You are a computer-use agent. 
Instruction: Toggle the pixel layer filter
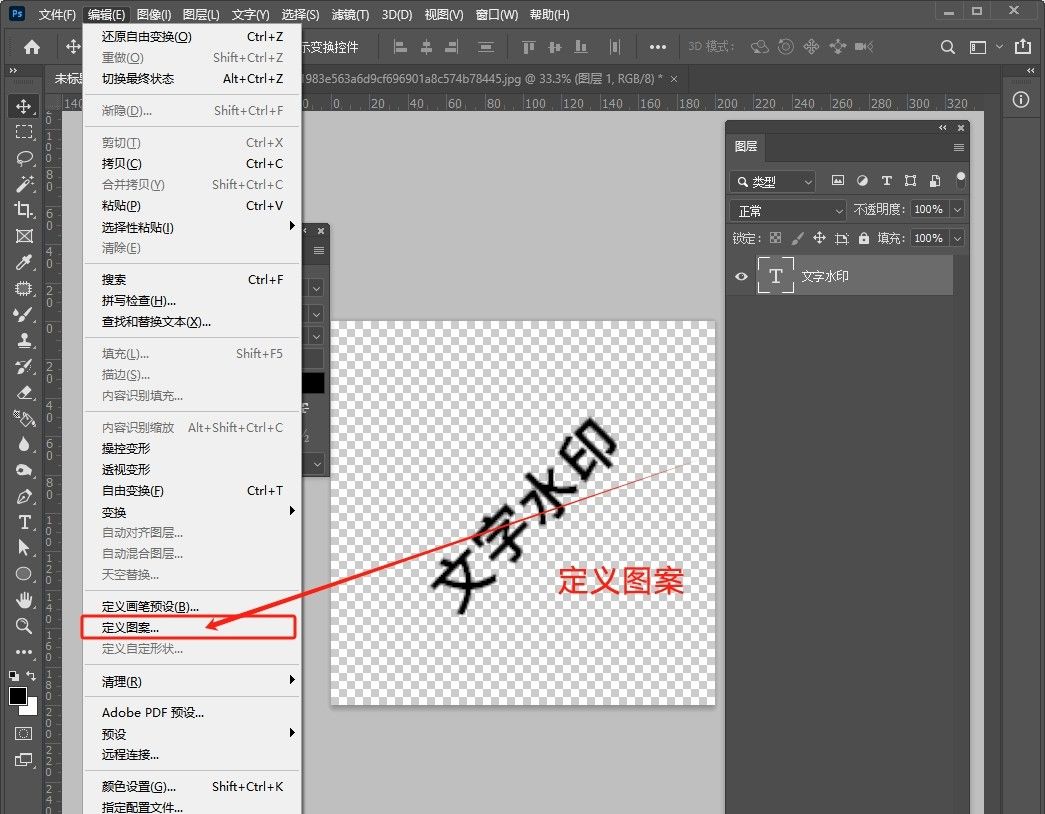click(x=838, y=181)
